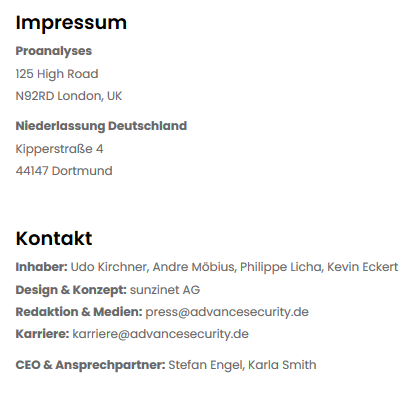The height and width of the screenshot is (396, 416).
Task: Click the Kontakt heading
Action: click(54, 238)
